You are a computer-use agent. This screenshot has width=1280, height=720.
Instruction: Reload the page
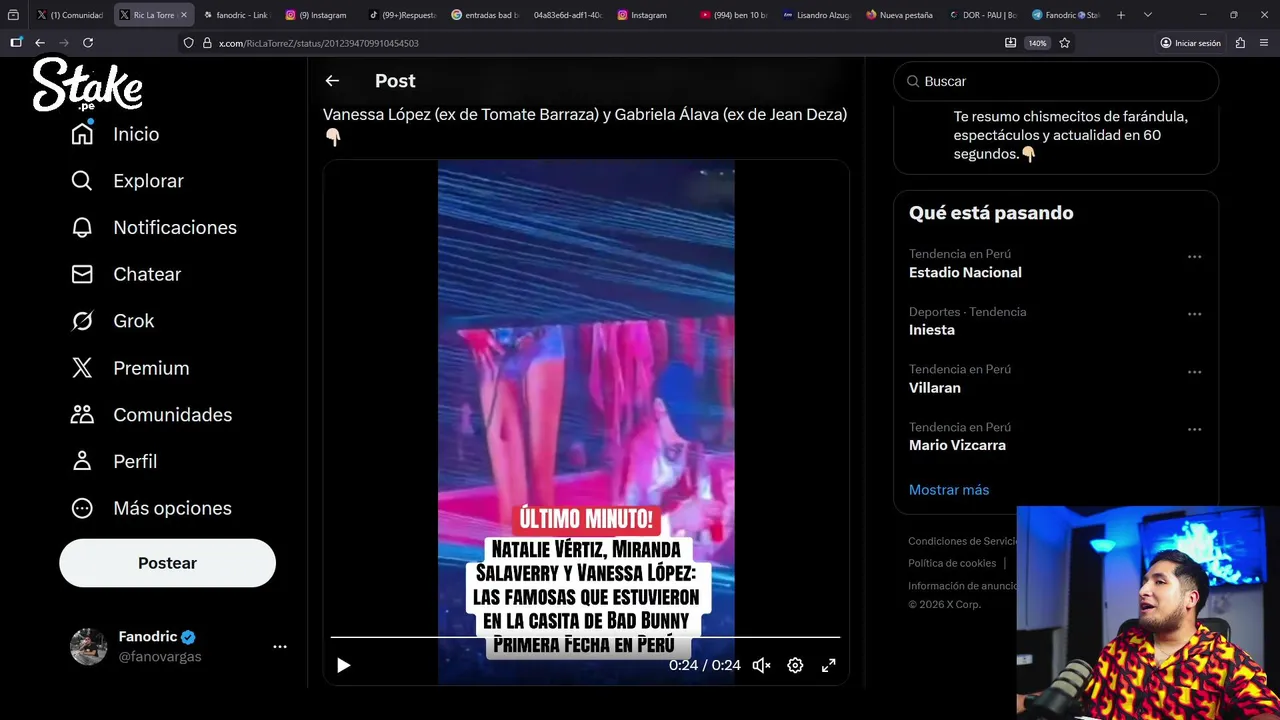pos(88,43)
